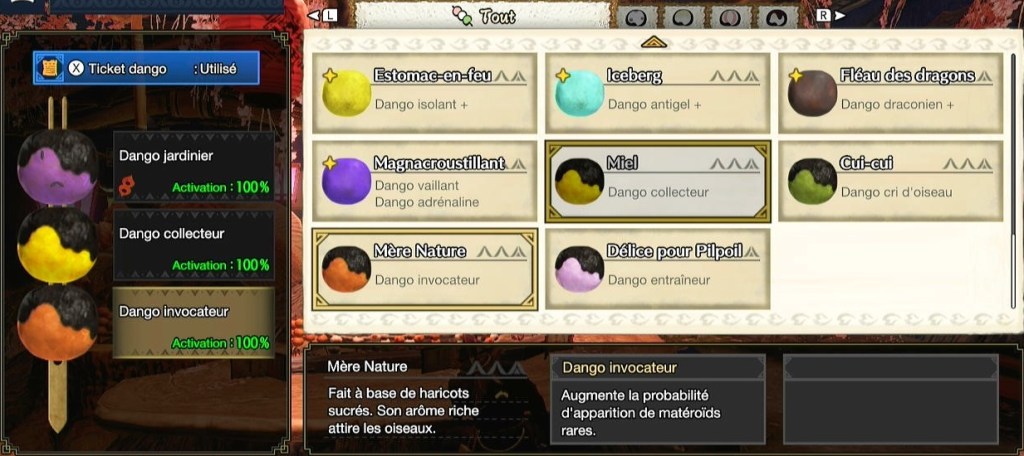
Task: Open the Tout tab
Action: tap(483, 16)
